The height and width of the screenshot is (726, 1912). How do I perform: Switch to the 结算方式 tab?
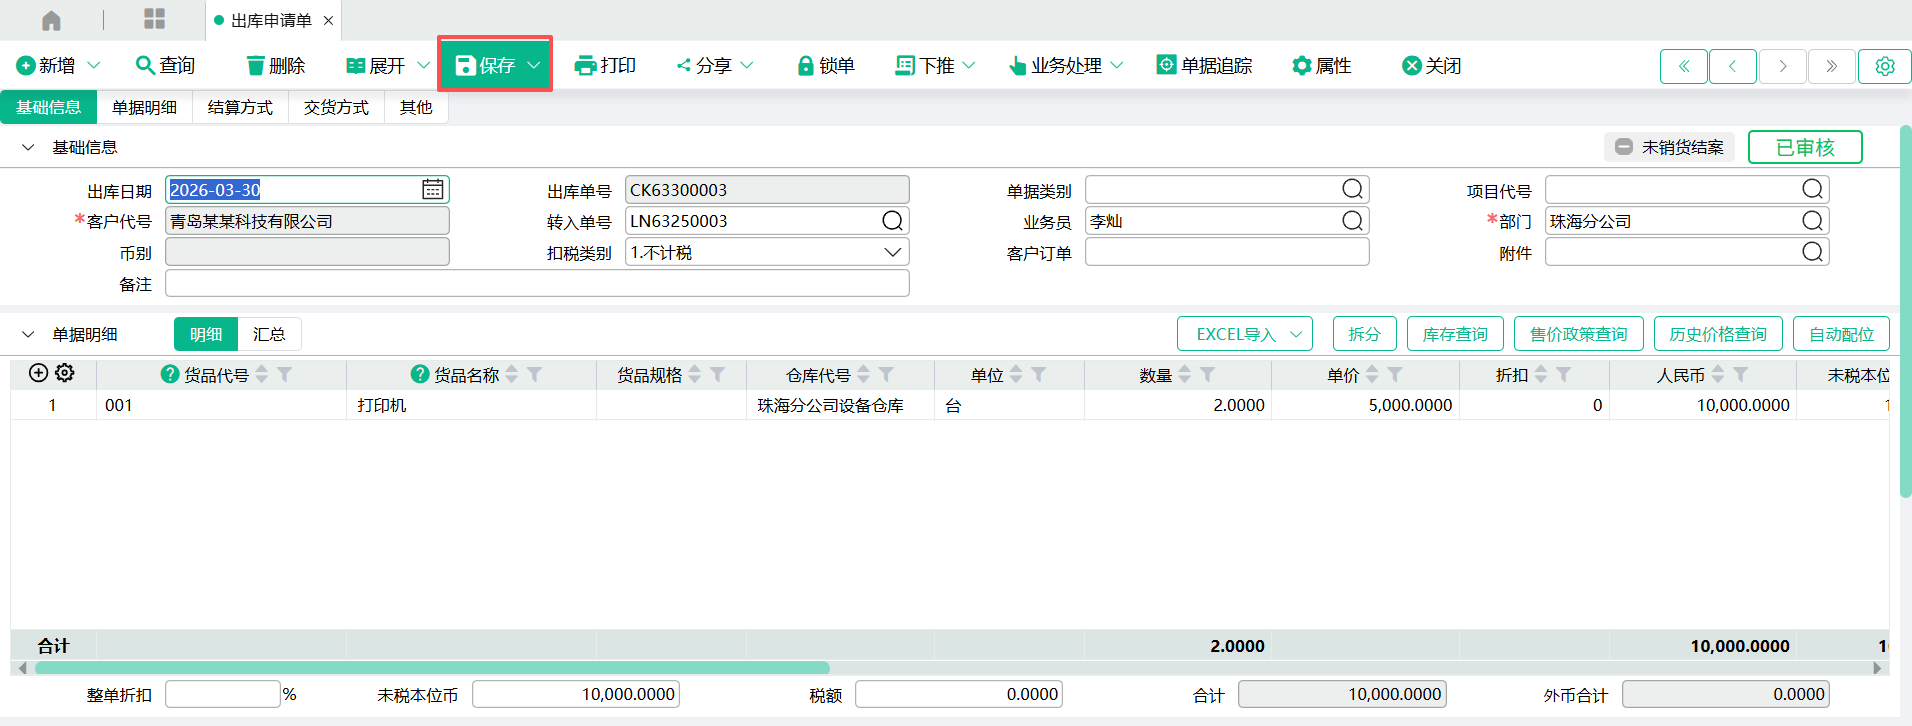pyautogui.click(x=240, y=107)
